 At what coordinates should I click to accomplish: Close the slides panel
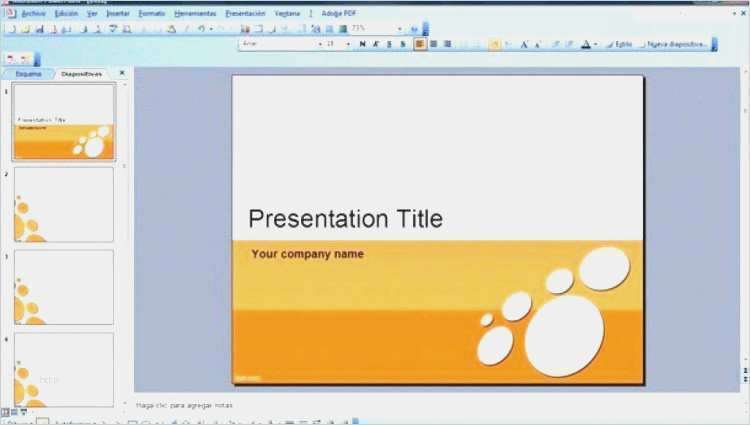pos(122,73)
